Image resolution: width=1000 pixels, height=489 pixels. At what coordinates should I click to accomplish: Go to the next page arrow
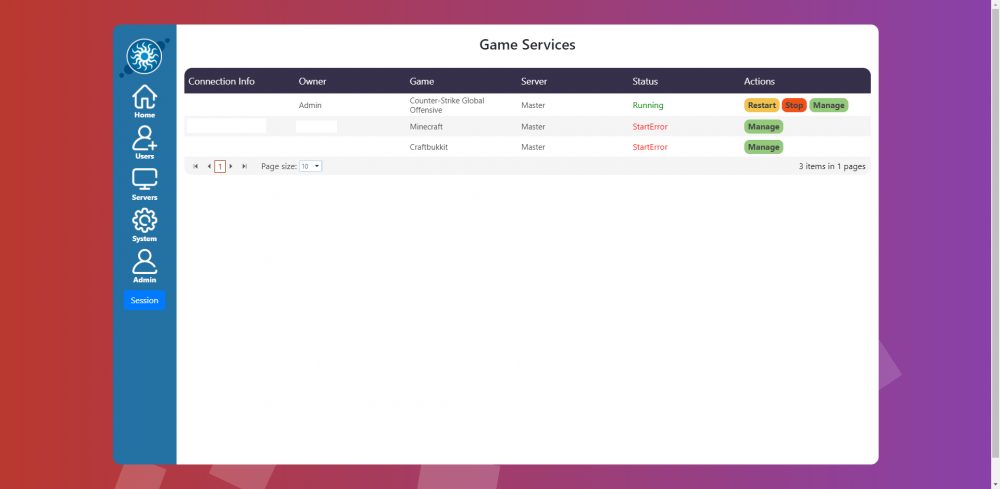(x=231, y=166)
